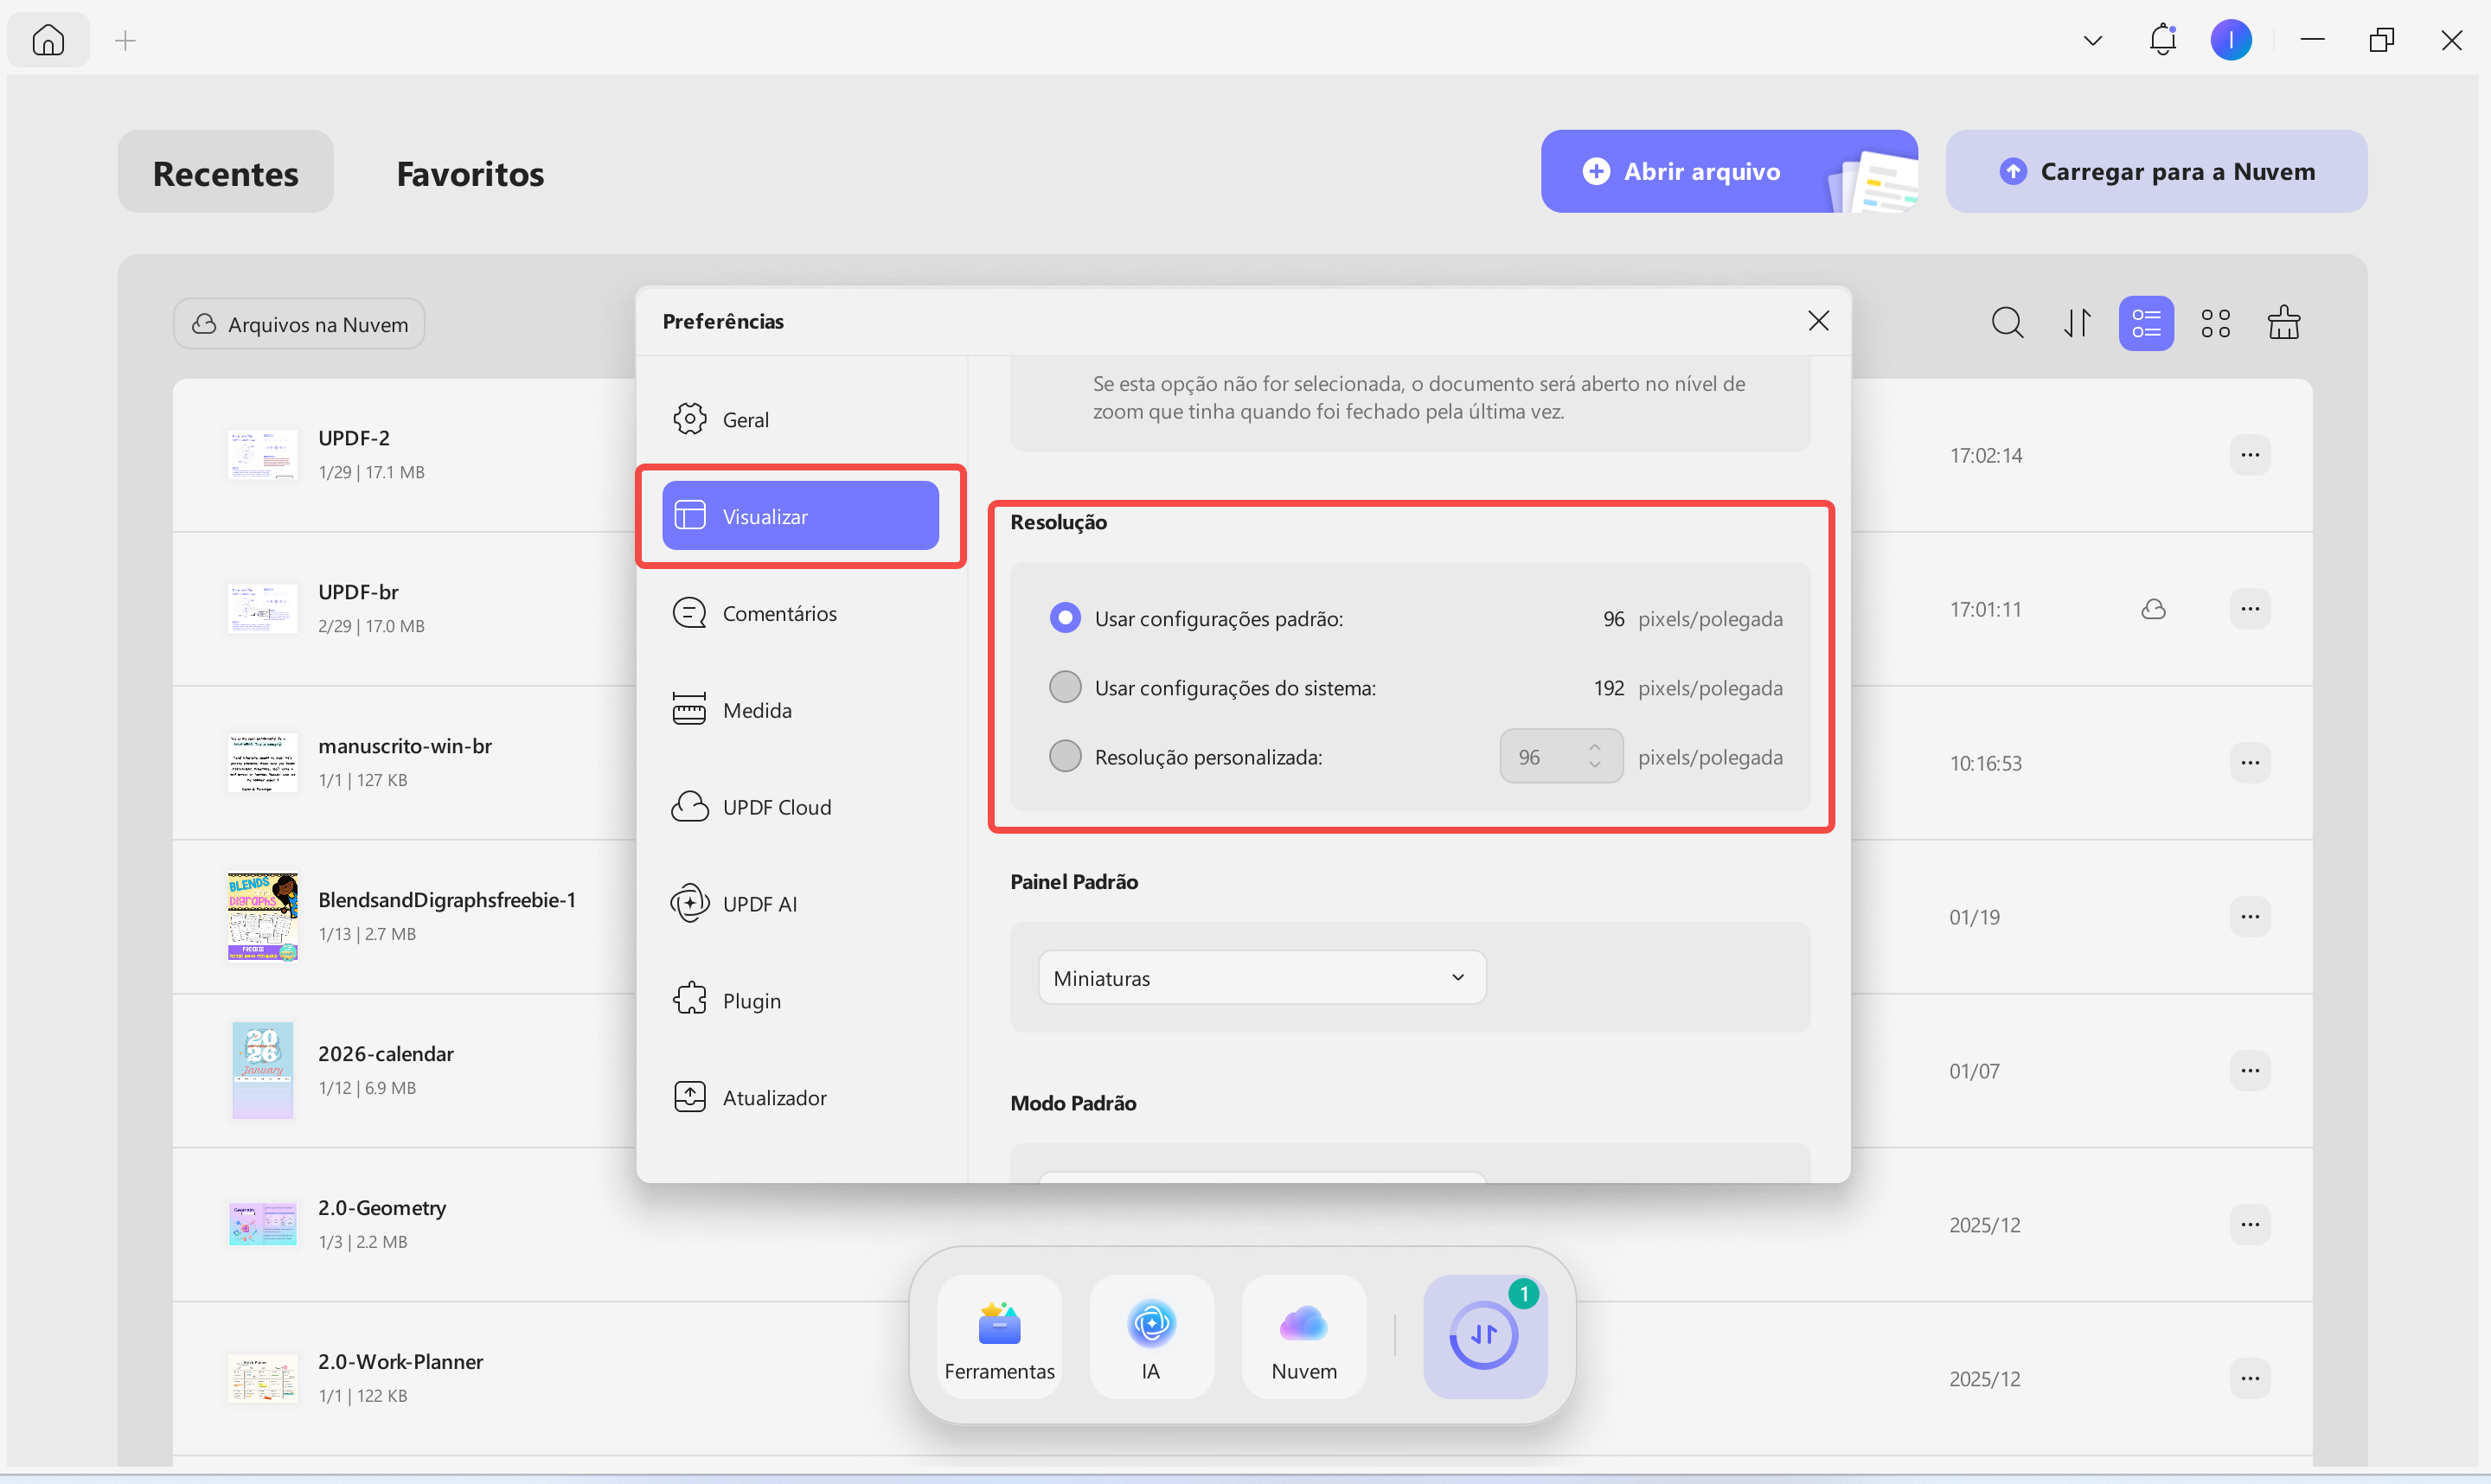
Task: Open the home tab icon
Action: click(x=48, y=40)
